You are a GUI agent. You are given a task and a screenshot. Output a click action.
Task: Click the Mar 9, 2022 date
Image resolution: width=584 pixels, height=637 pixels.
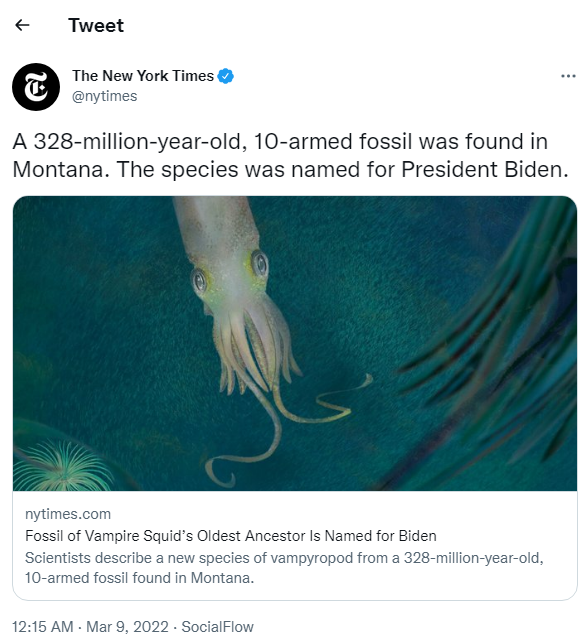(127, 626)
